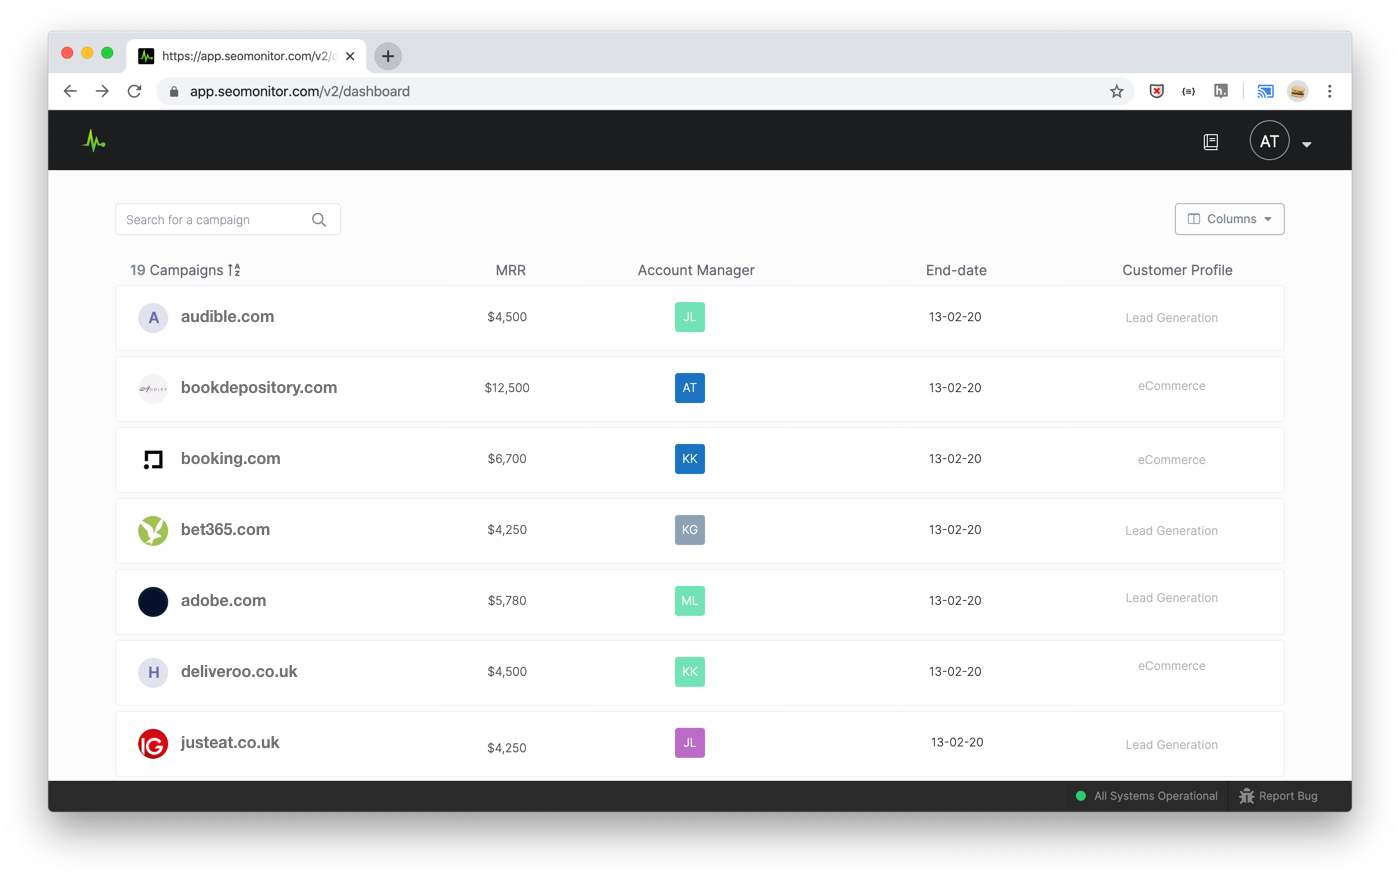Click the deliveroo.co.uk letter H avatar
This screenshot has width=1400, height=879.
[x=153, y=673]
